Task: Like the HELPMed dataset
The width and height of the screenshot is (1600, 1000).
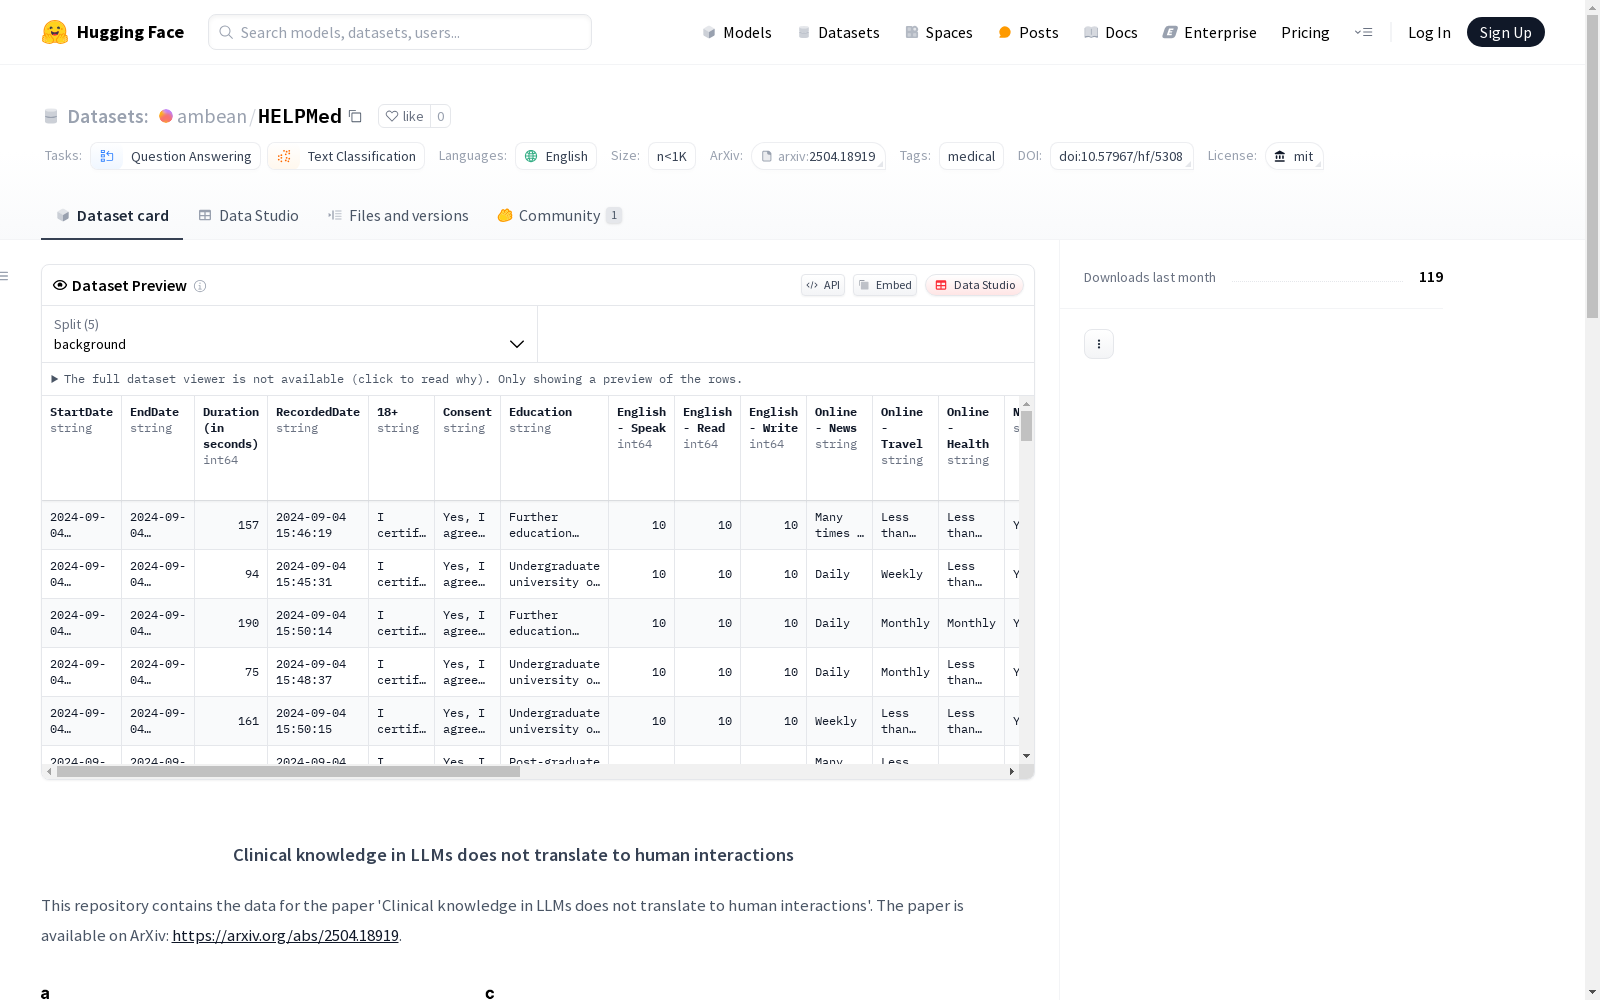Action: point(405,116)
